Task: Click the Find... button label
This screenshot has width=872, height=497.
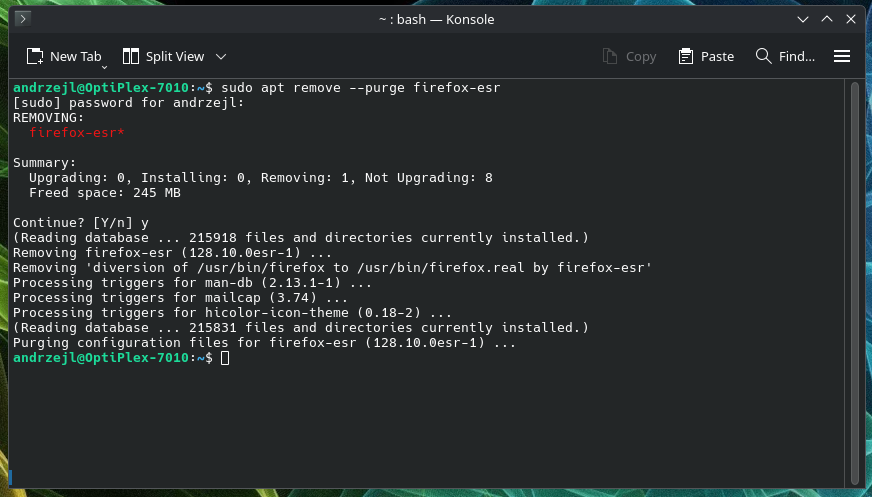Action: pyautogui.click(x=796, y=56)
